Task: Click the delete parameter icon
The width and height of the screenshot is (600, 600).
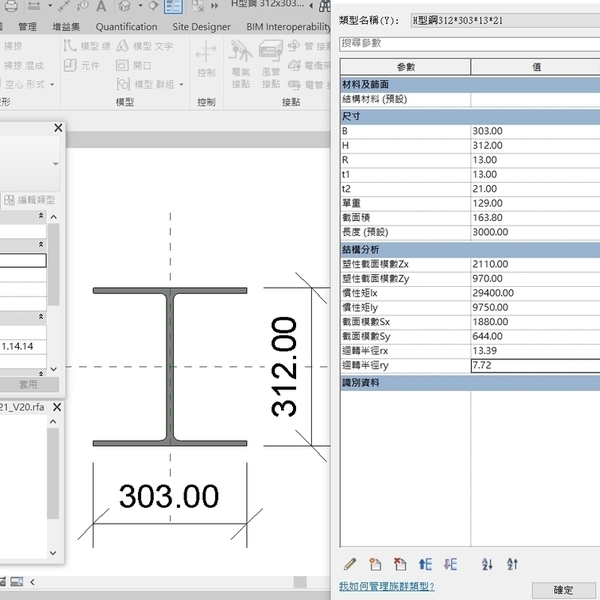Action: click(x=400, y=564)
